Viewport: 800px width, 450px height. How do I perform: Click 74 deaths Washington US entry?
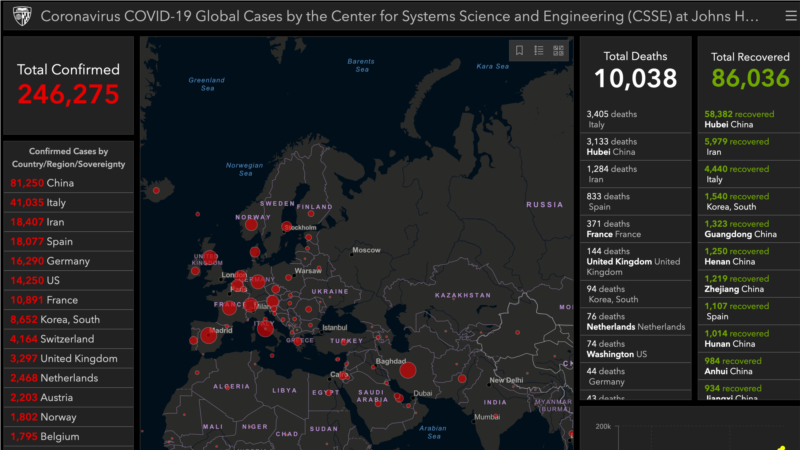(635, 348)
